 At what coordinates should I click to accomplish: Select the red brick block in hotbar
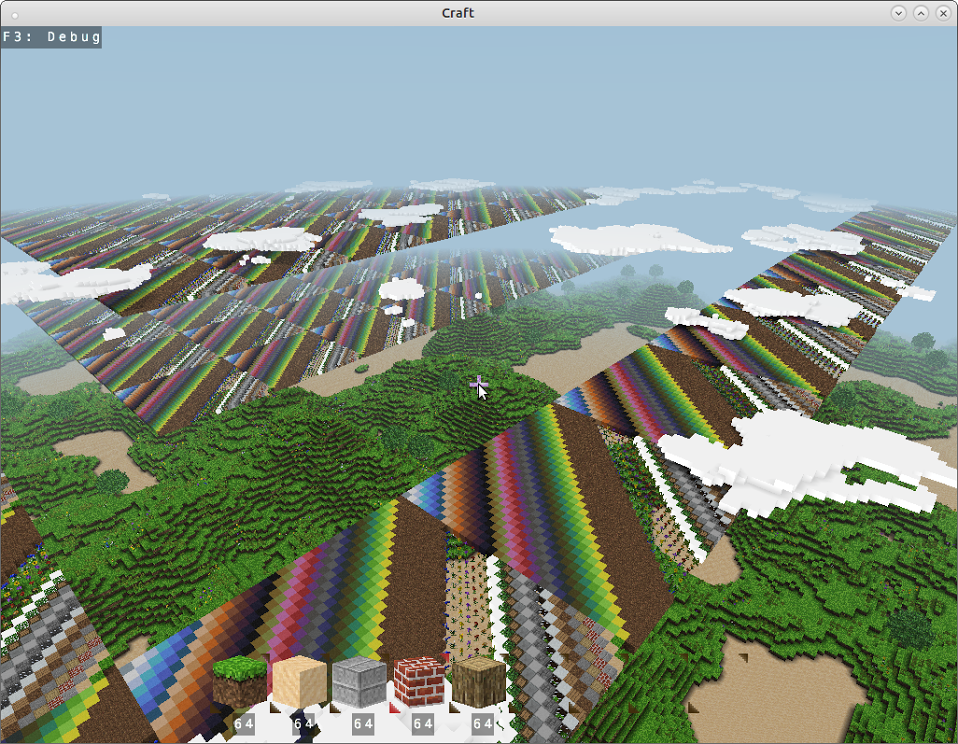coord(419,682)
